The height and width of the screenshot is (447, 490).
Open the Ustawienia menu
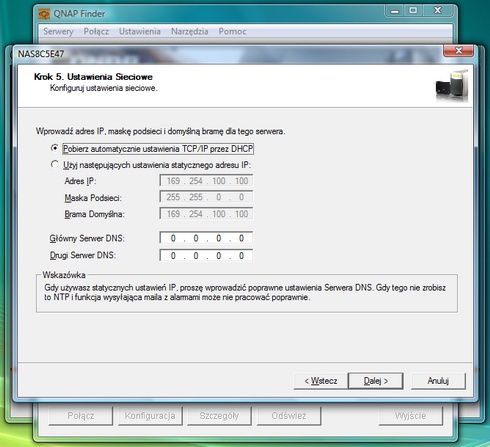click(140, 32)
